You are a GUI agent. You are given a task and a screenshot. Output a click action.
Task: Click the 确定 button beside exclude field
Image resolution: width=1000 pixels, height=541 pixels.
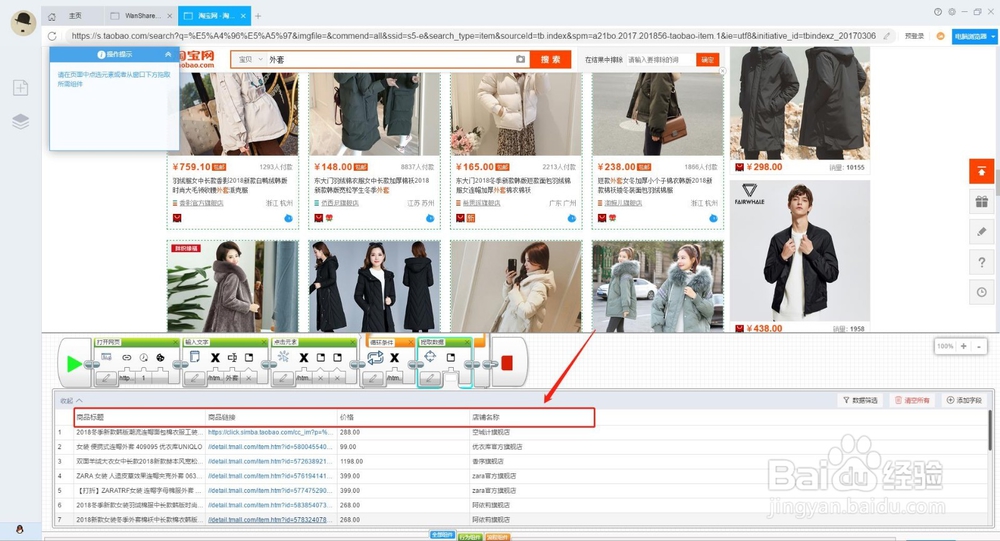(708, 59)
